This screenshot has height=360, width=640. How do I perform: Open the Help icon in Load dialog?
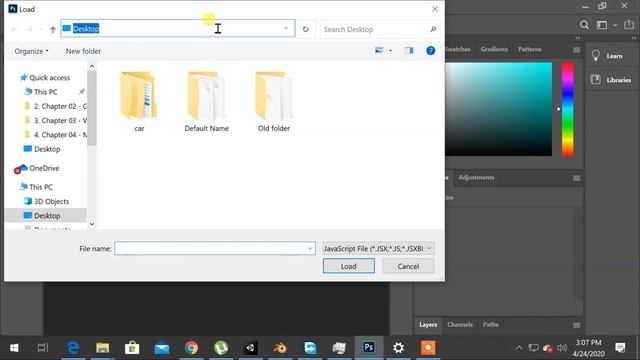click(x=430, y=51)
